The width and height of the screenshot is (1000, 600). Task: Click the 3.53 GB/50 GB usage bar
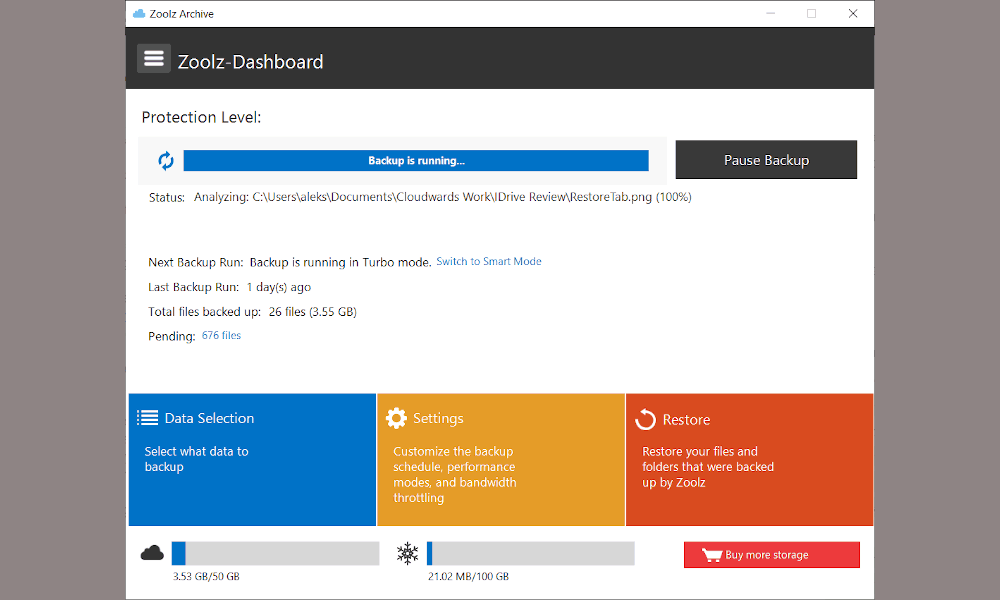tap(276, 553)
